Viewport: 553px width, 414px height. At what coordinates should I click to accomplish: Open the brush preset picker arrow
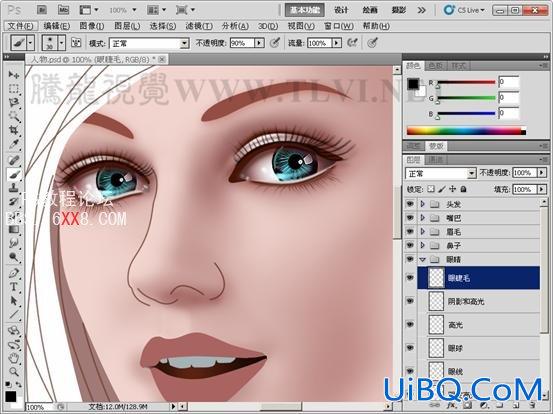62,43
